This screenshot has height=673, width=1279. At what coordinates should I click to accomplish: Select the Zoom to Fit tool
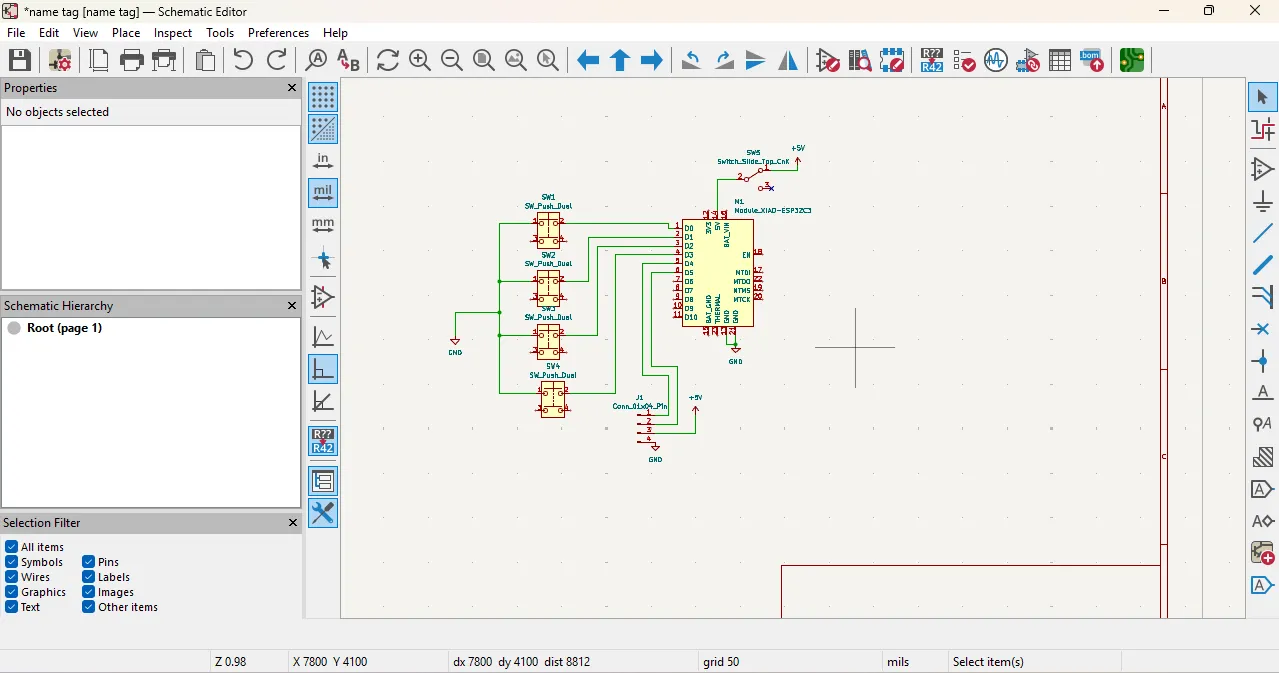tap(484, 61)
